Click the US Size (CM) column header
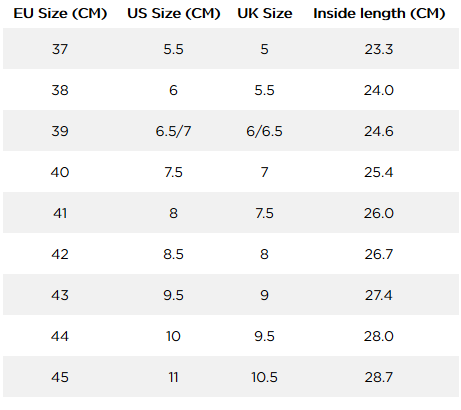The image size is (461, 410). click(x=174, y=13)
